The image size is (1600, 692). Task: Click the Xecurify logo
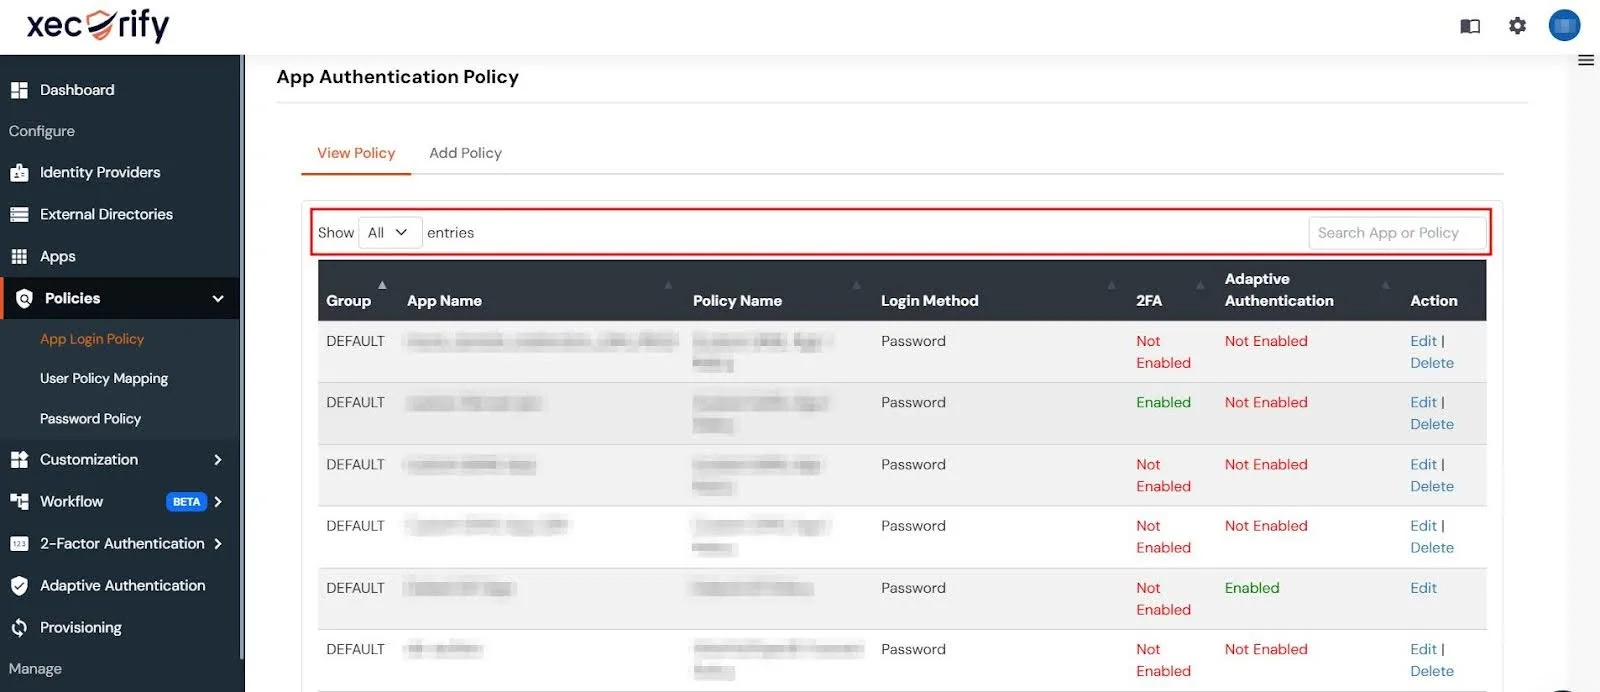coord(98,25)
